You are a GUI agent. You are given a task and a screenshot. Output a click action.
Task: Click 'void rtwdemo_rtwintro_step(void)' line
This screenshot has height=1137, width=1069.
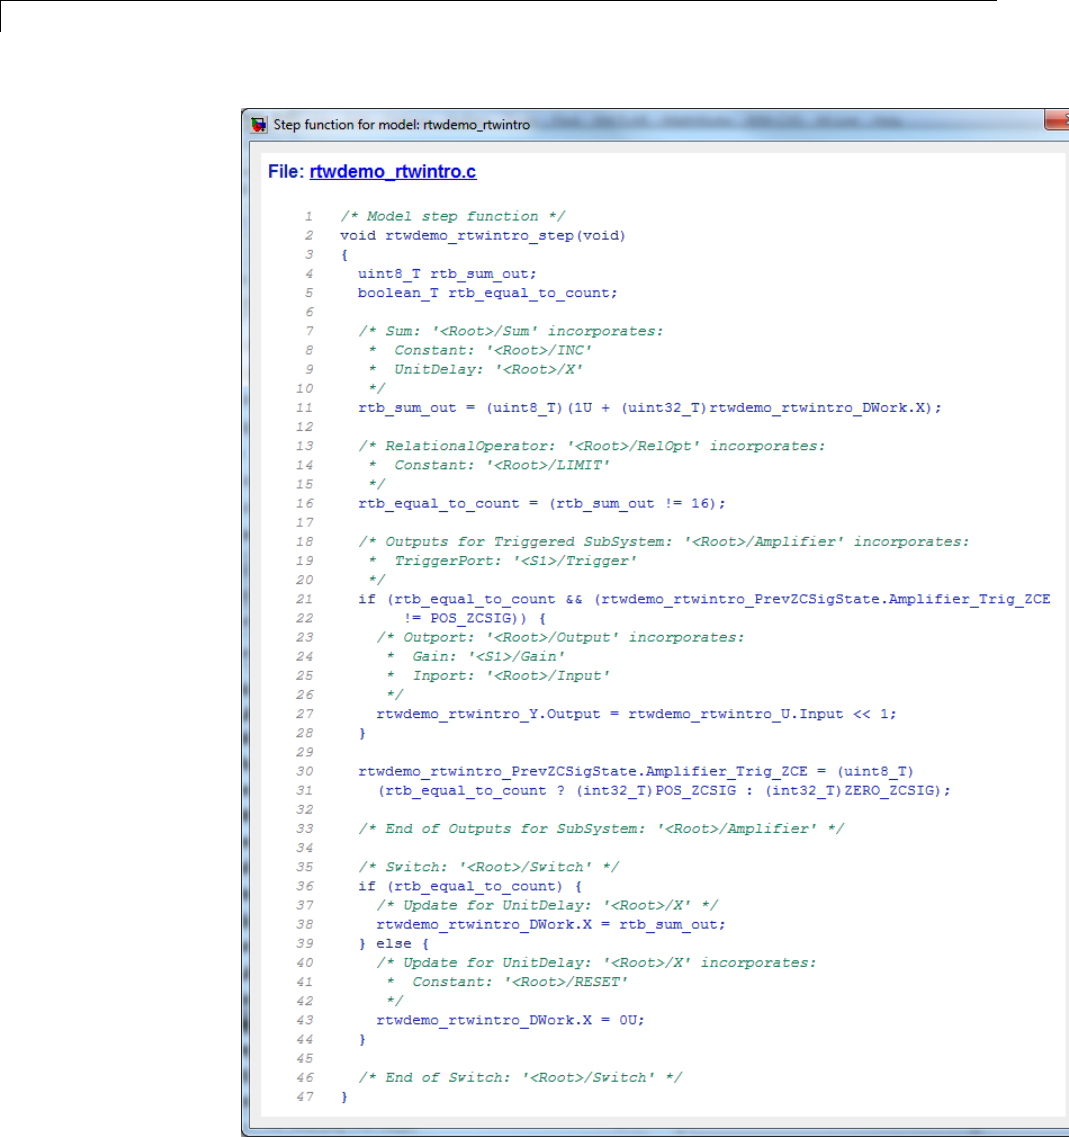(x=482, y=236)
